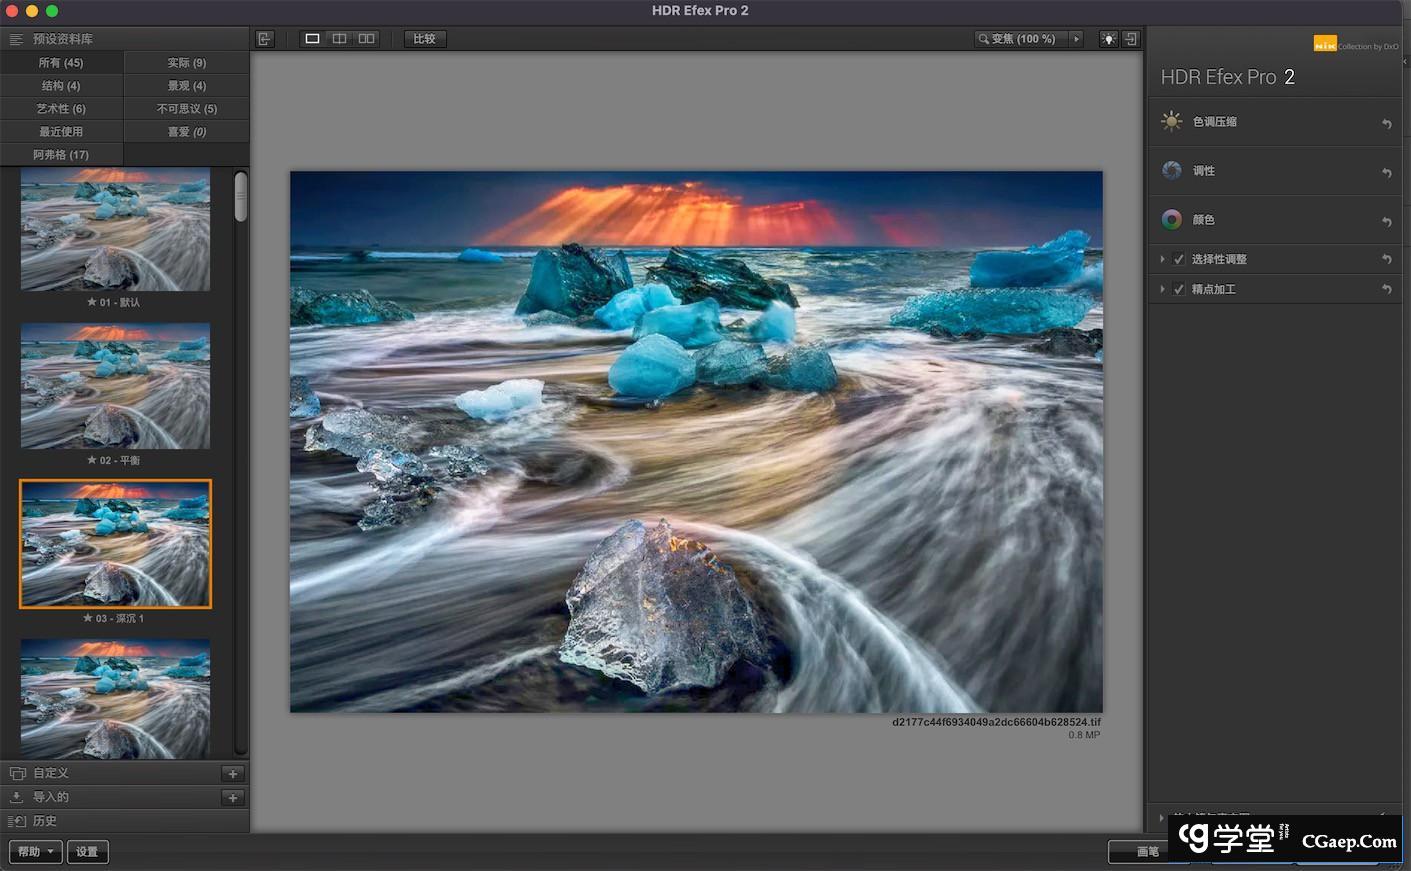1411x871 pixels.
Task: Add custom preset with 自定义 plus button
Action: (232, 774)
